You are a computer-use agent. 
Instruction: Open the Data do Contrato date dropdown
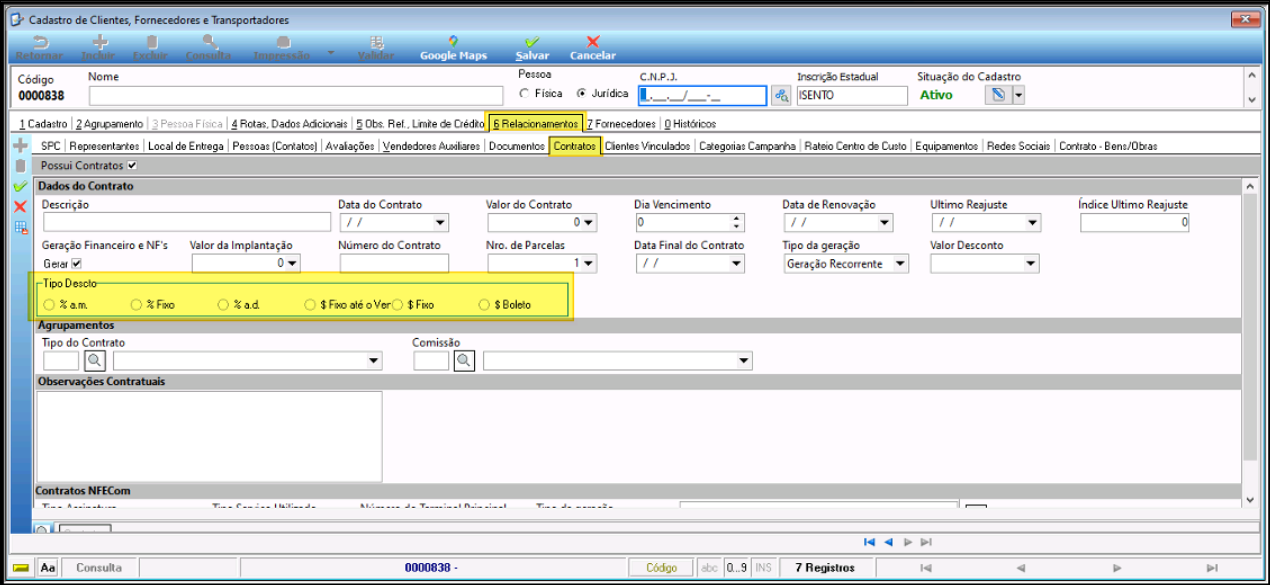point(440,223)
